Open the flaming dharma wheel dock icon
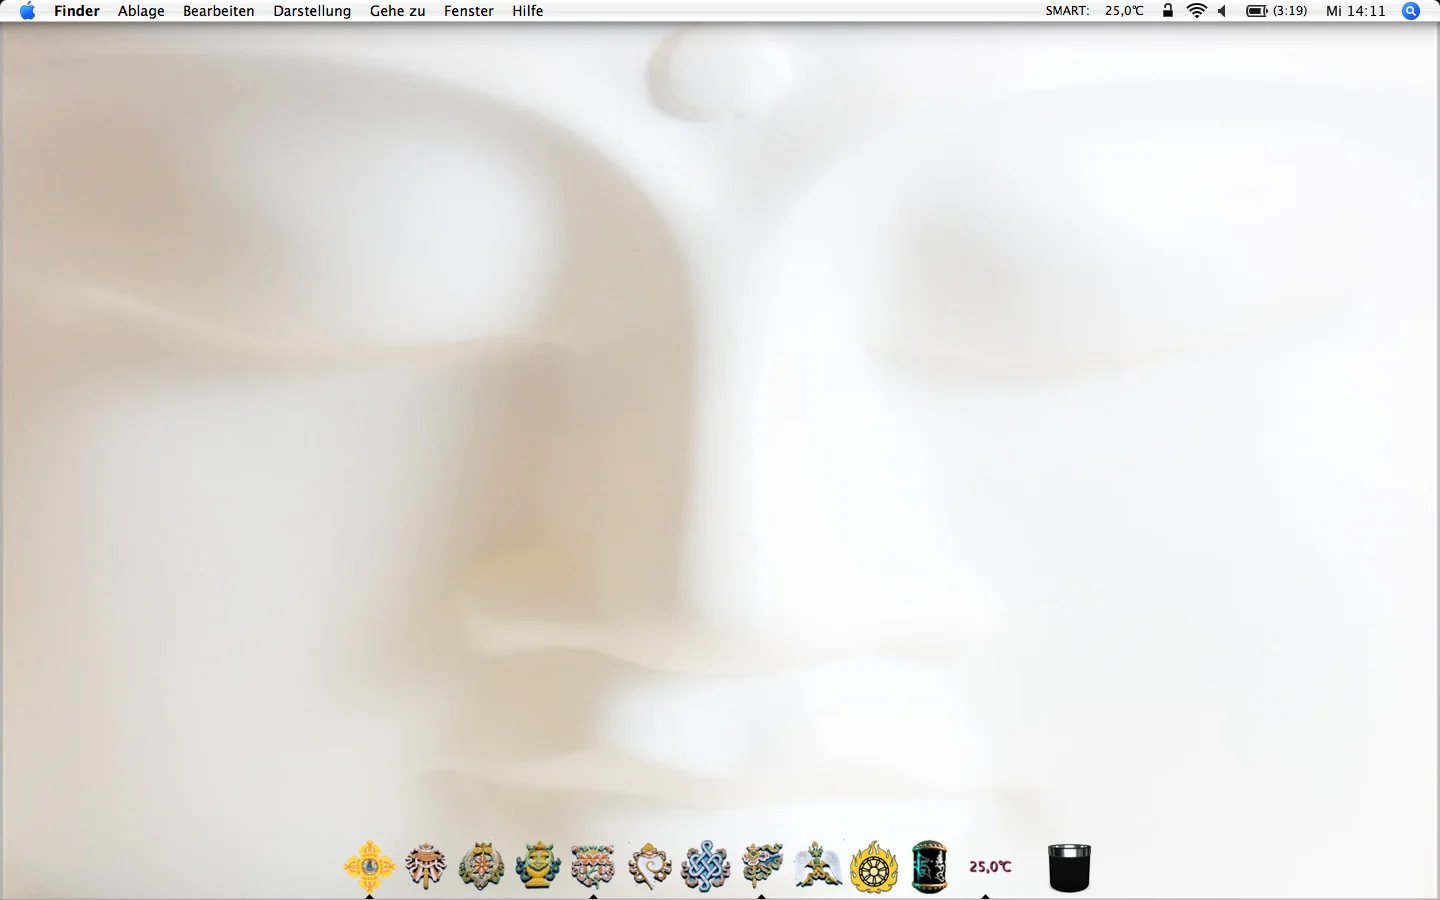Screen dimensions: 1440x900 click(873, 866)
